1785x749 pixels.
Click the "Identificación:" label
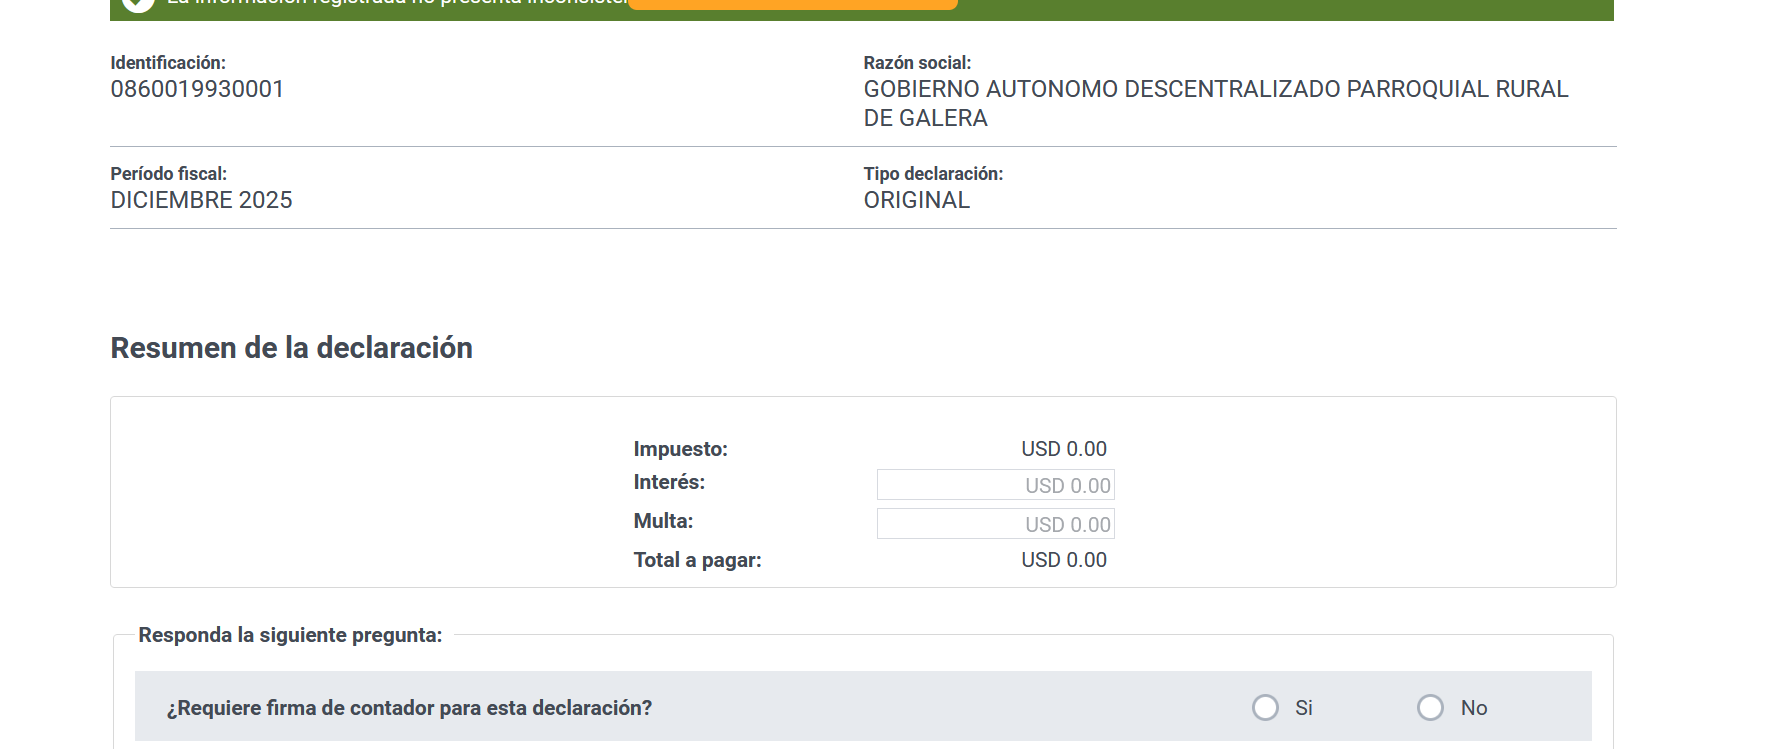tap(168, 63)
